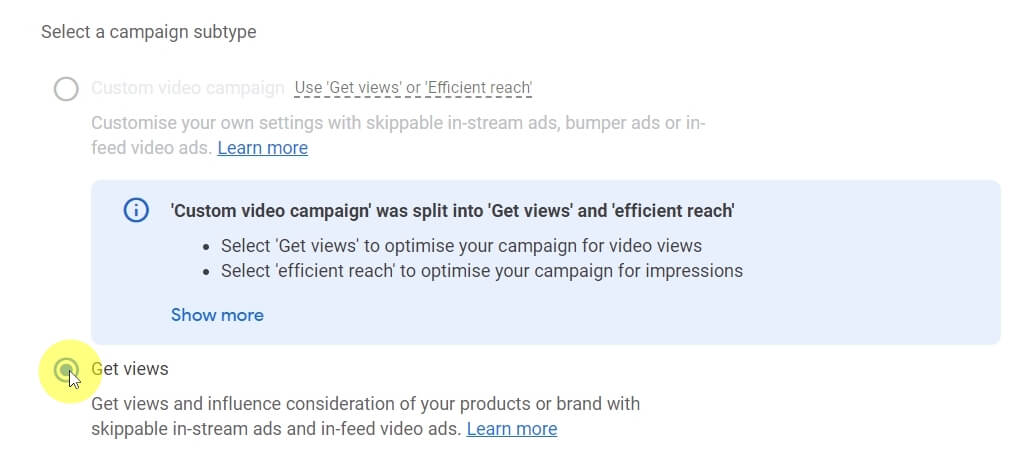This screenshot has width=1011, height=457.
Task: Click the bullet dot before "Select 'Get views'"
Action: tap(206, 247)
